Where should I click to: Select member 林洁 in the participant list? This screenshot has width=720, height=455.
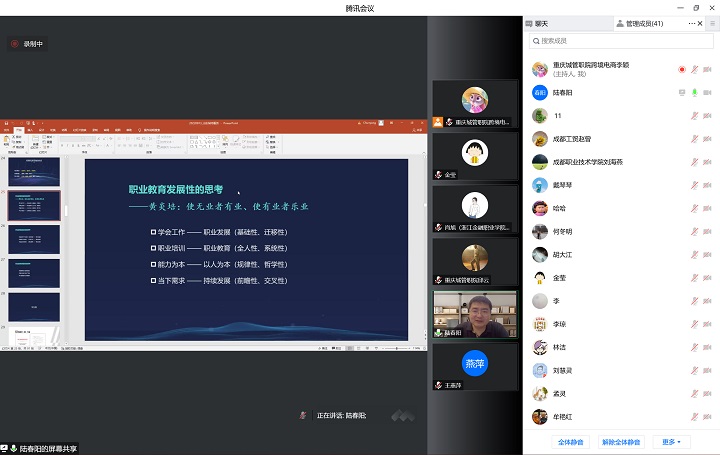click(560, 346)
